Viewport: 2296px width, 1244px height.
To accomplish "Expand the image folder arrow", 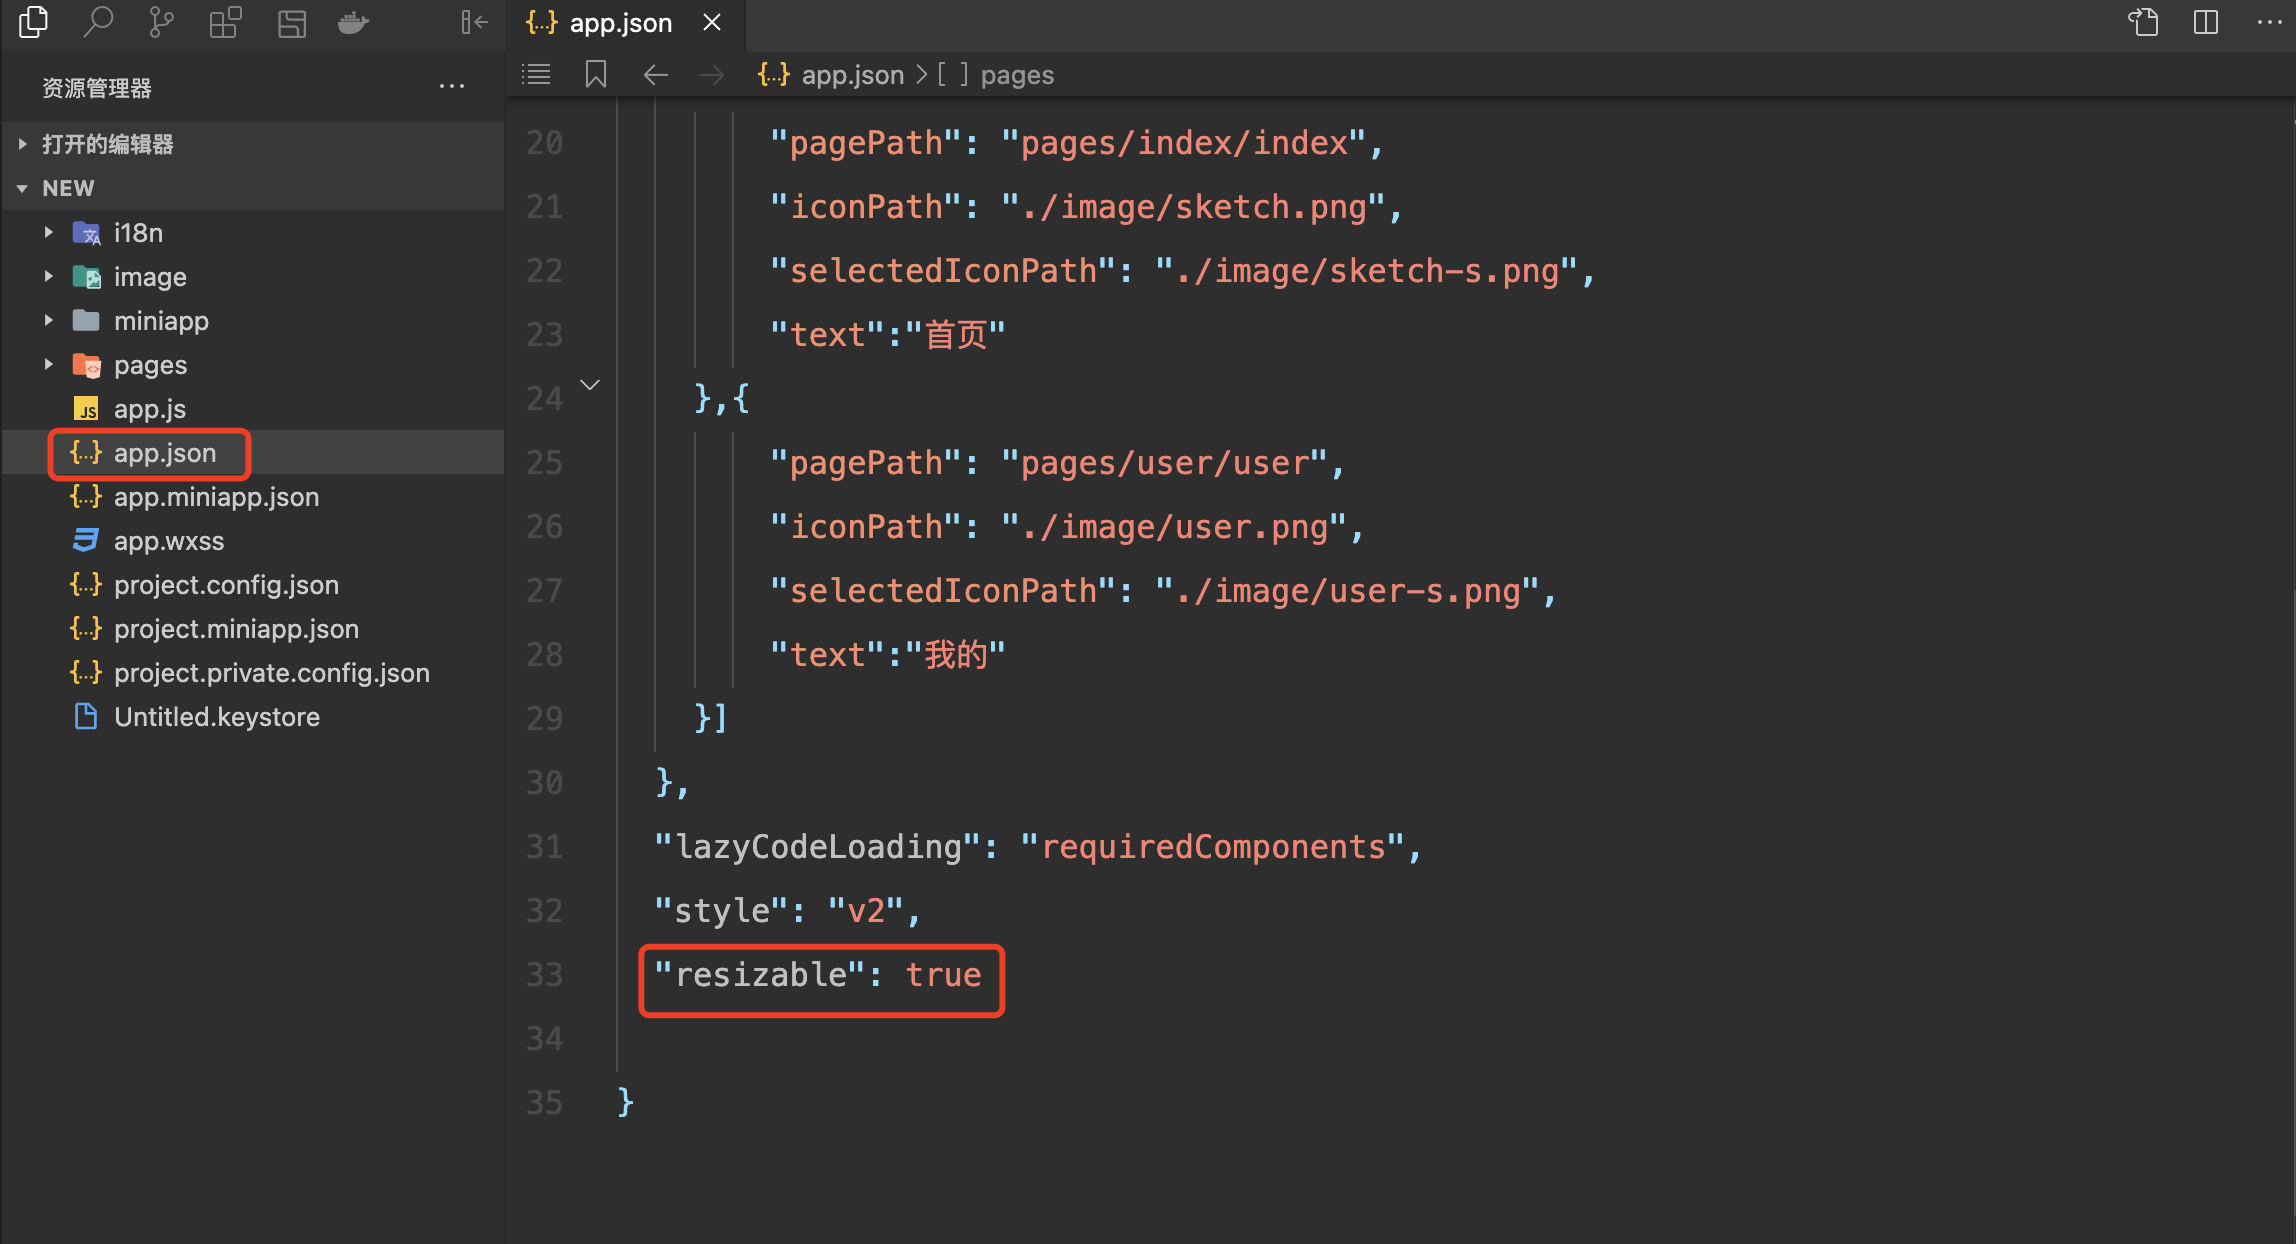I will tap(48, 276).
